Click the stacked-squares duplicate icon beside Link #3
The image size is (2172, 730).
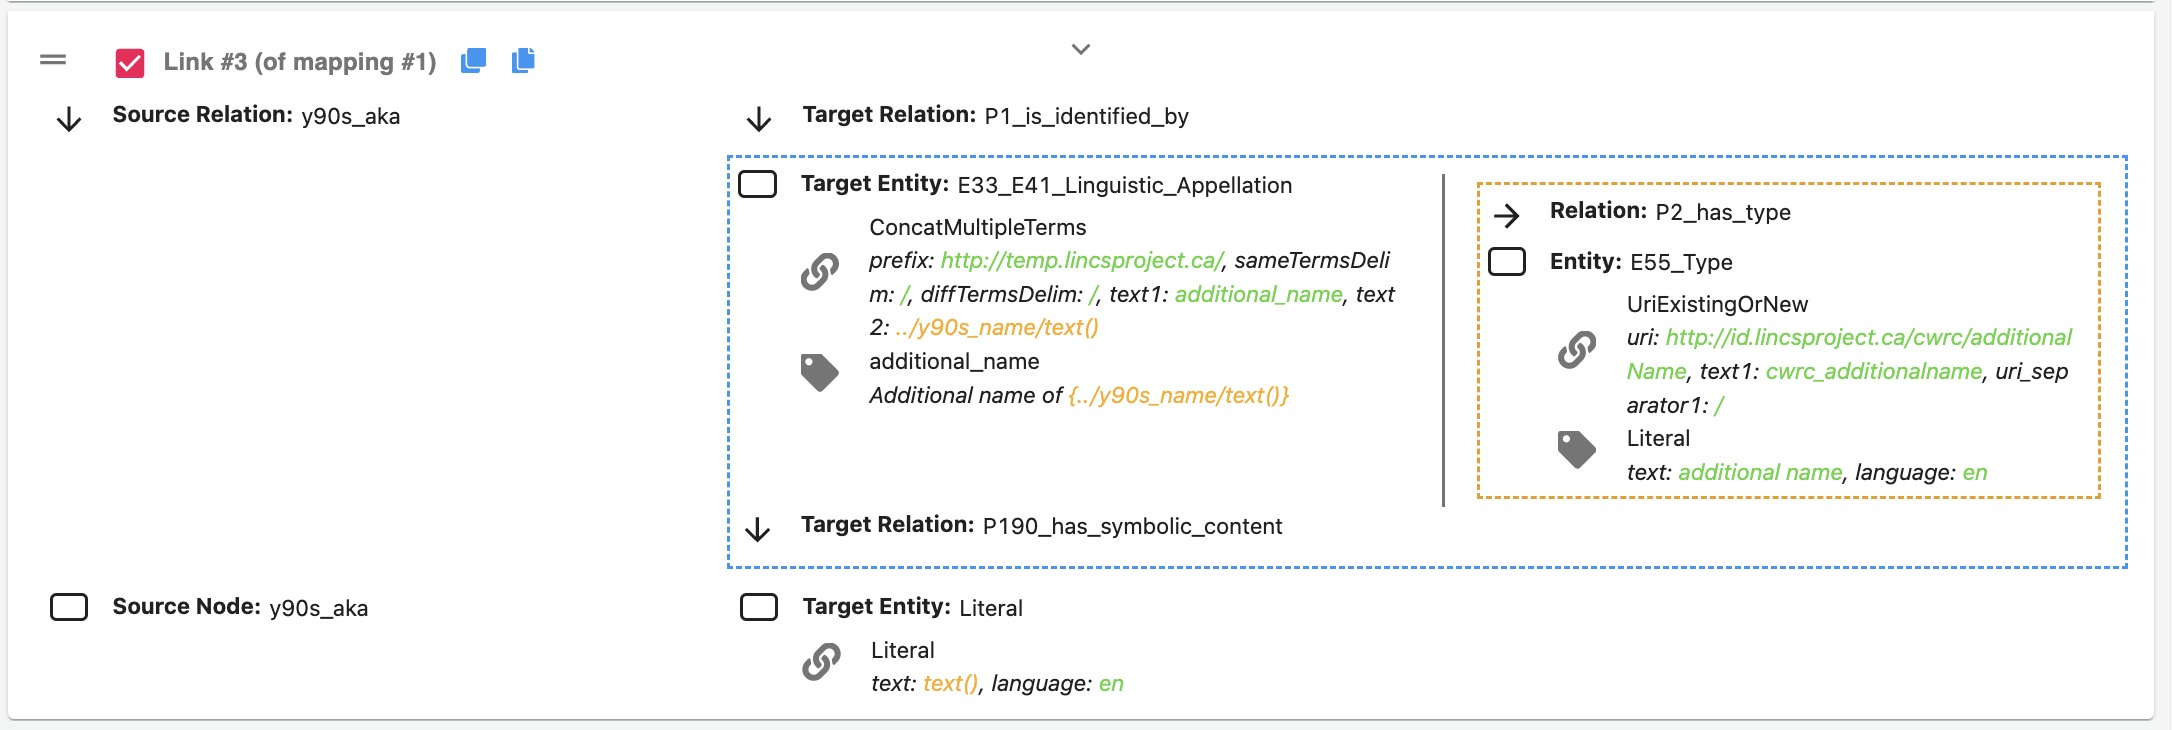473,61
